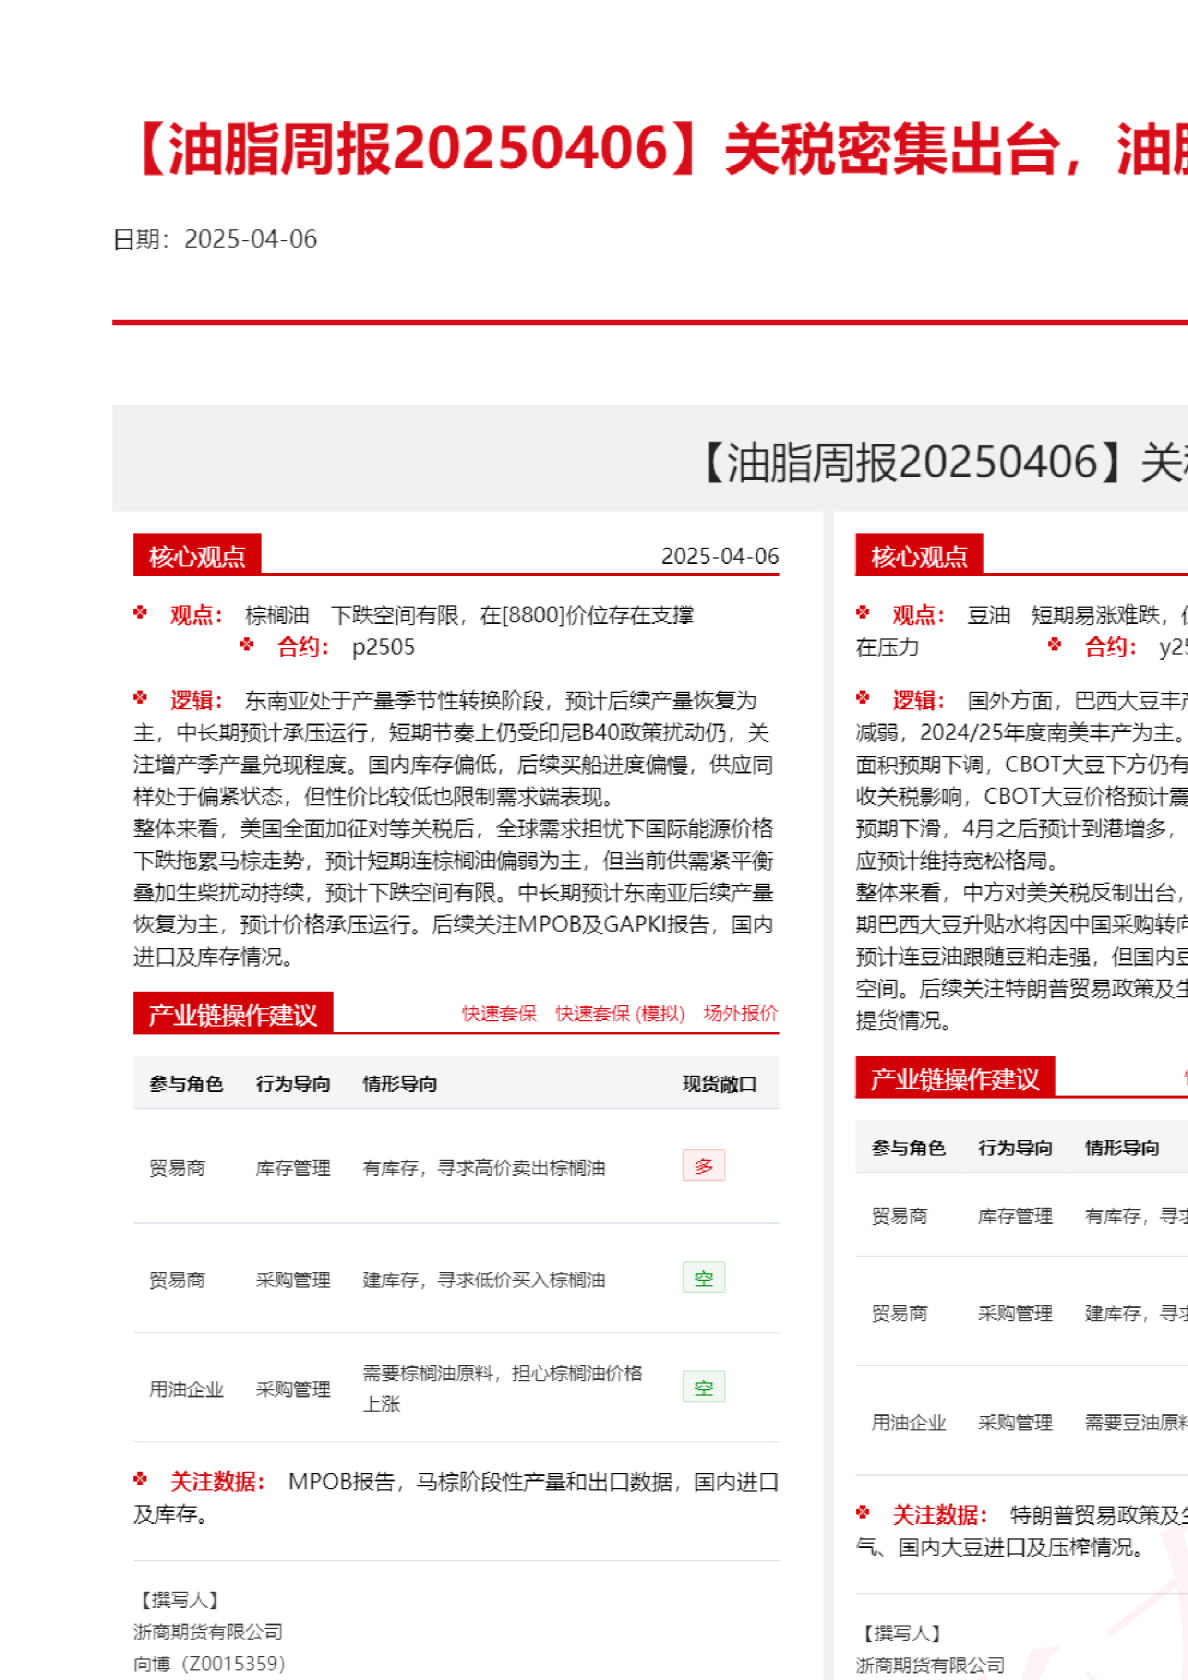This screenshot has height=1680, width=1188.
Task: Select palm oil 产业链操作建议 section tab
Action: (233, 1015)
